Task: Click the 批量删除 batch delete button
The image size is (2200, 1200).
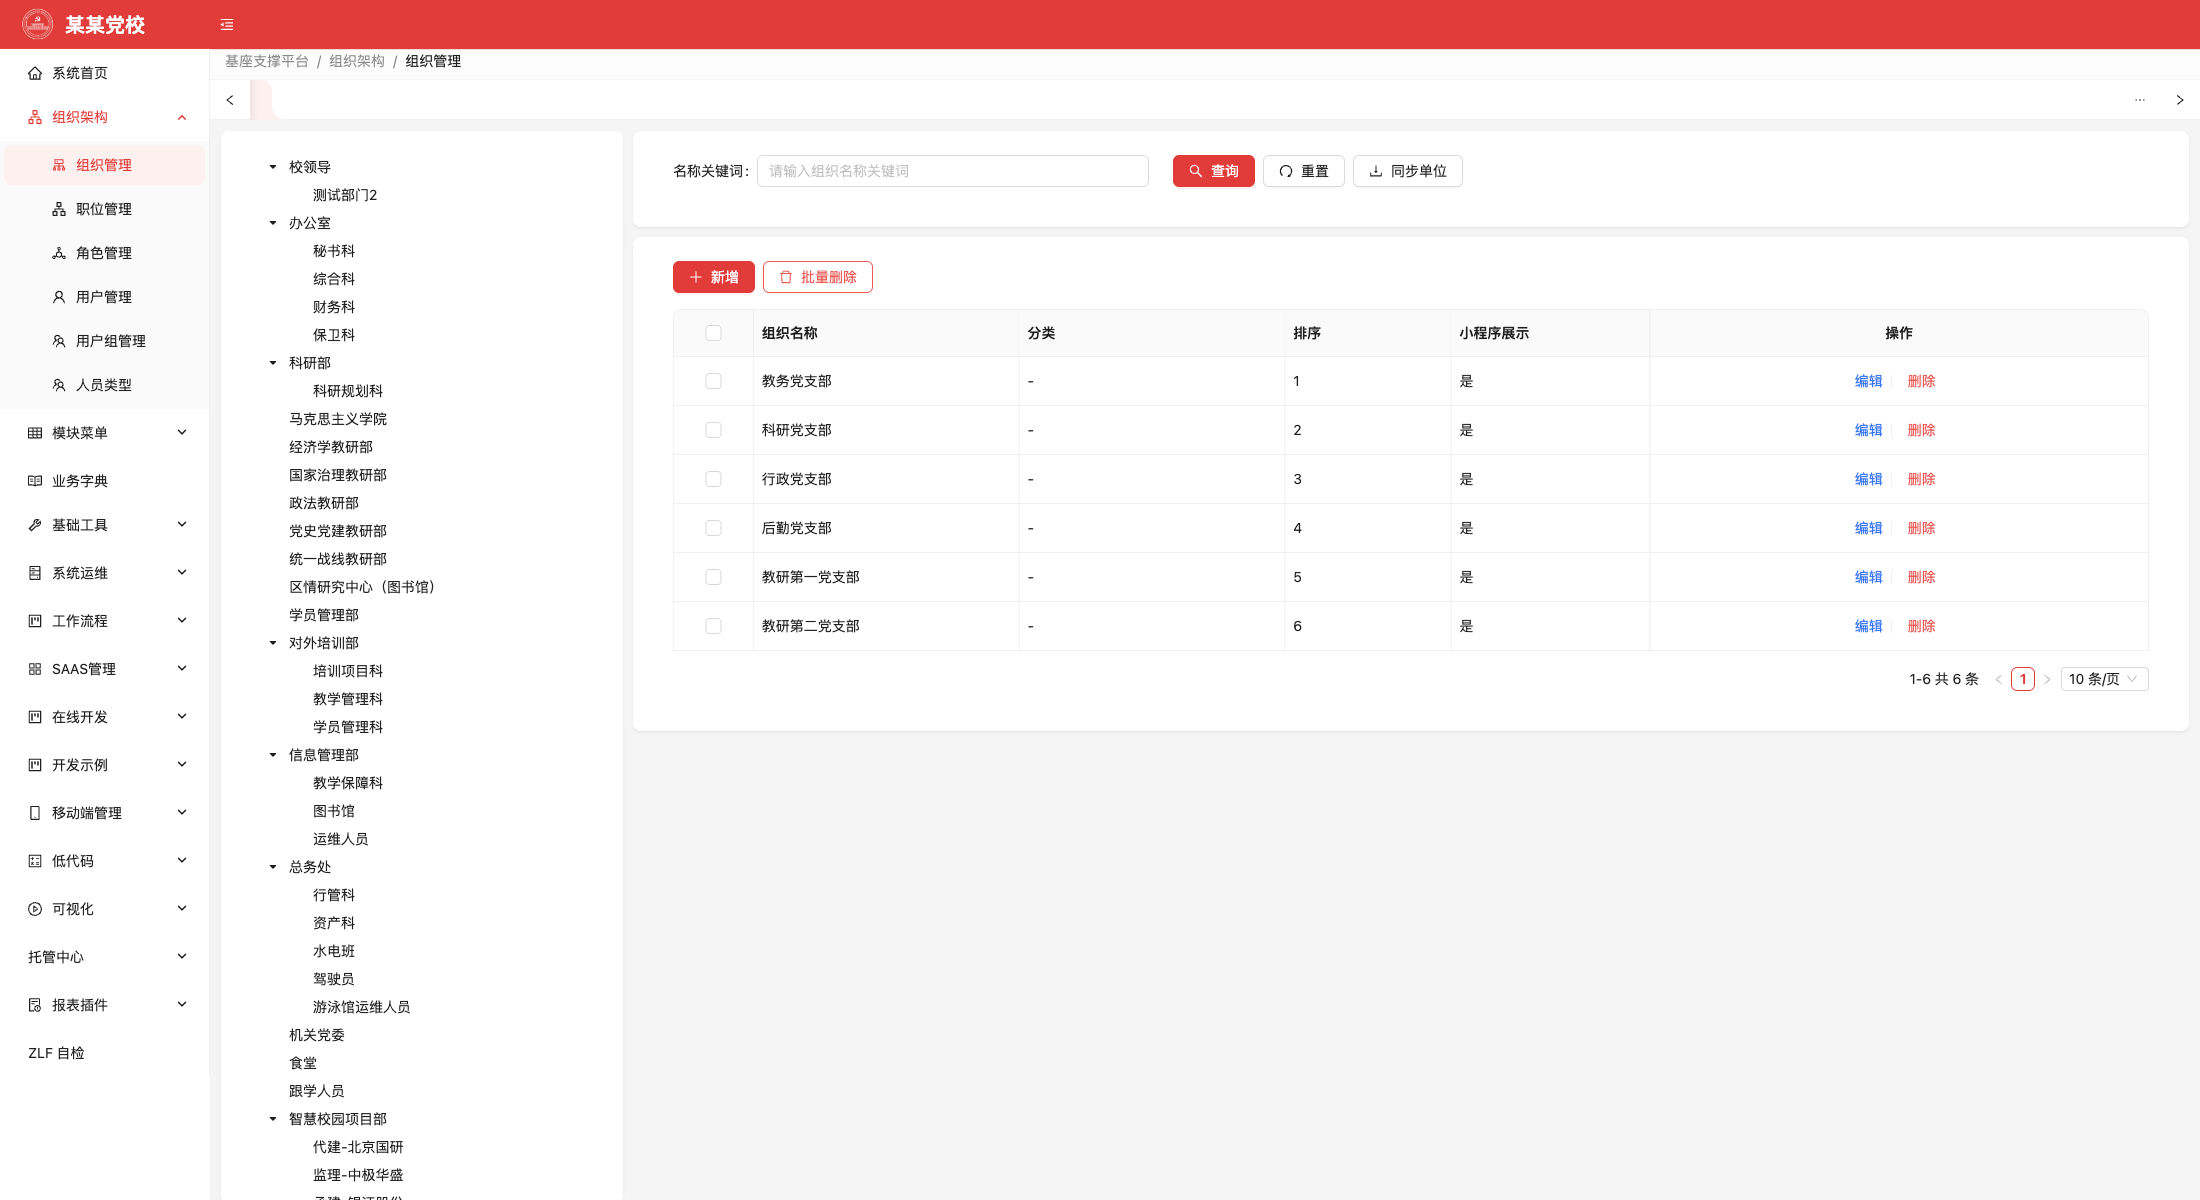Action: 817,277
